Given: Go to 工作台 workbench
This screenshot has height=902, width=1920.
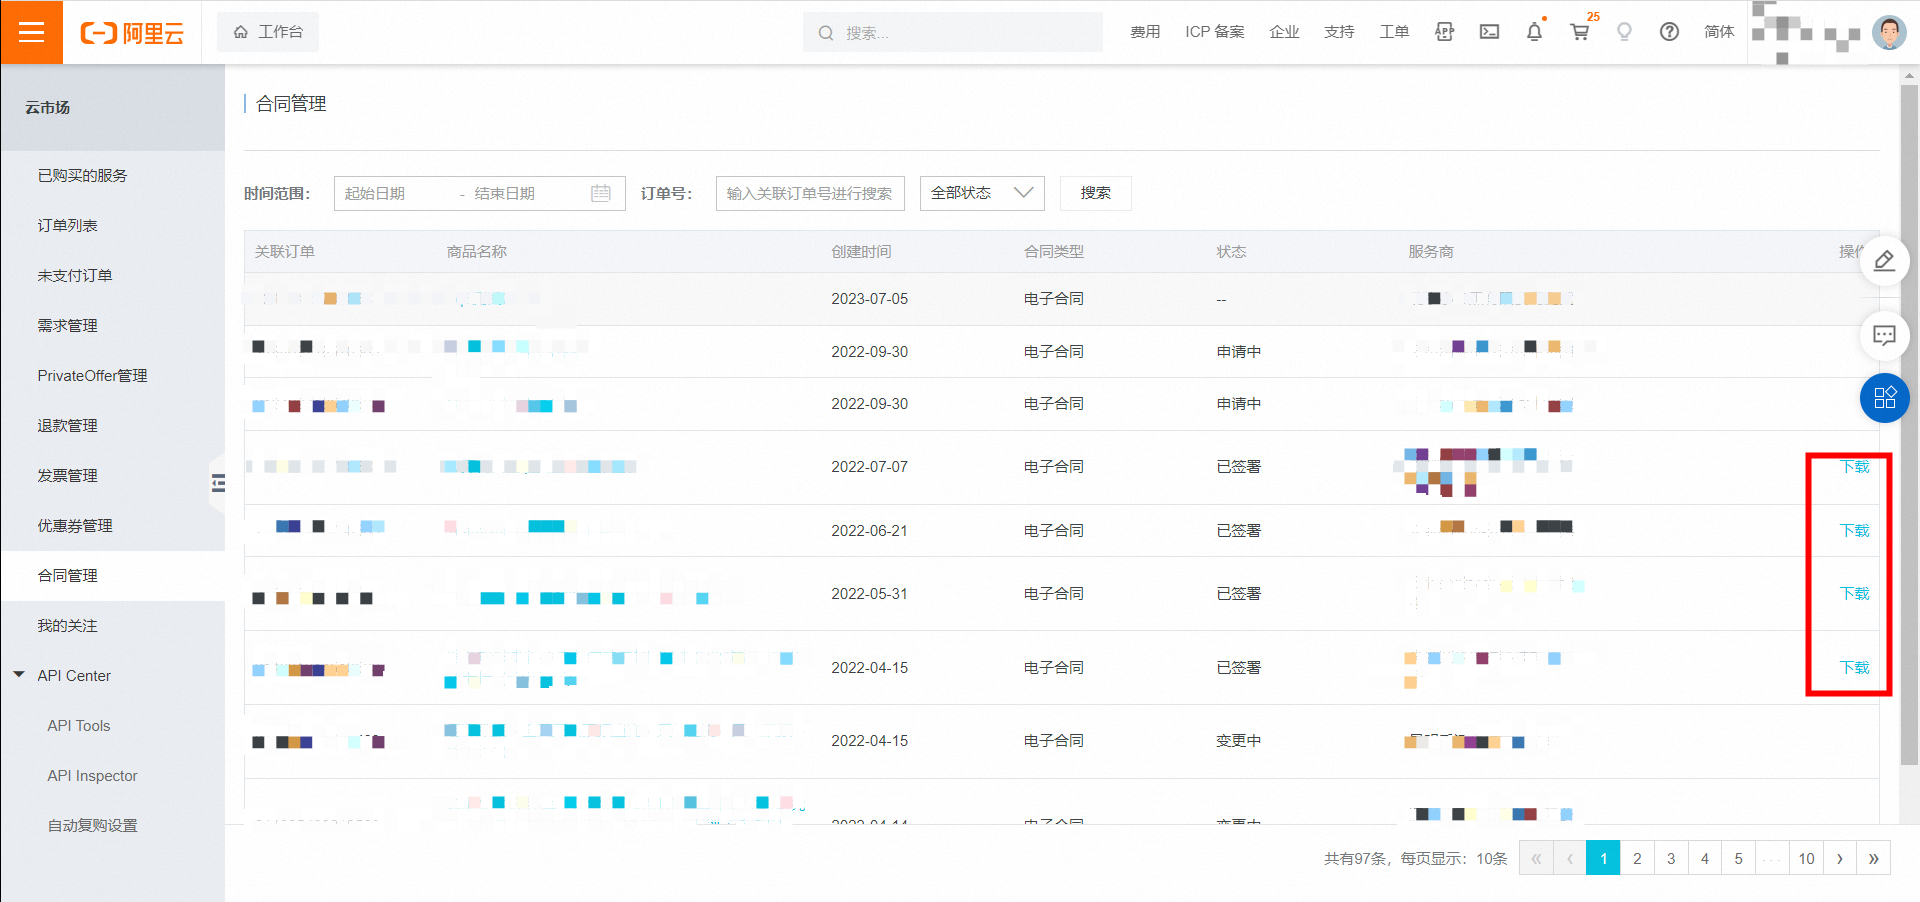Looking at the screenshot, I should [268, 32].
